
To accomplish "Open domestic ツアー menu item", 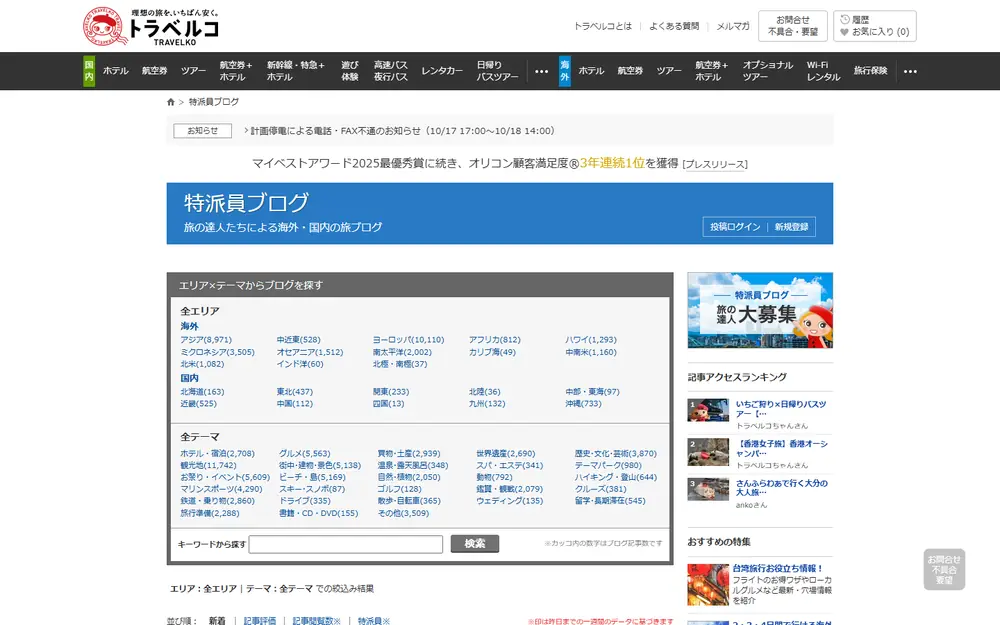I will pyautogui.click(x=193, y=71).
